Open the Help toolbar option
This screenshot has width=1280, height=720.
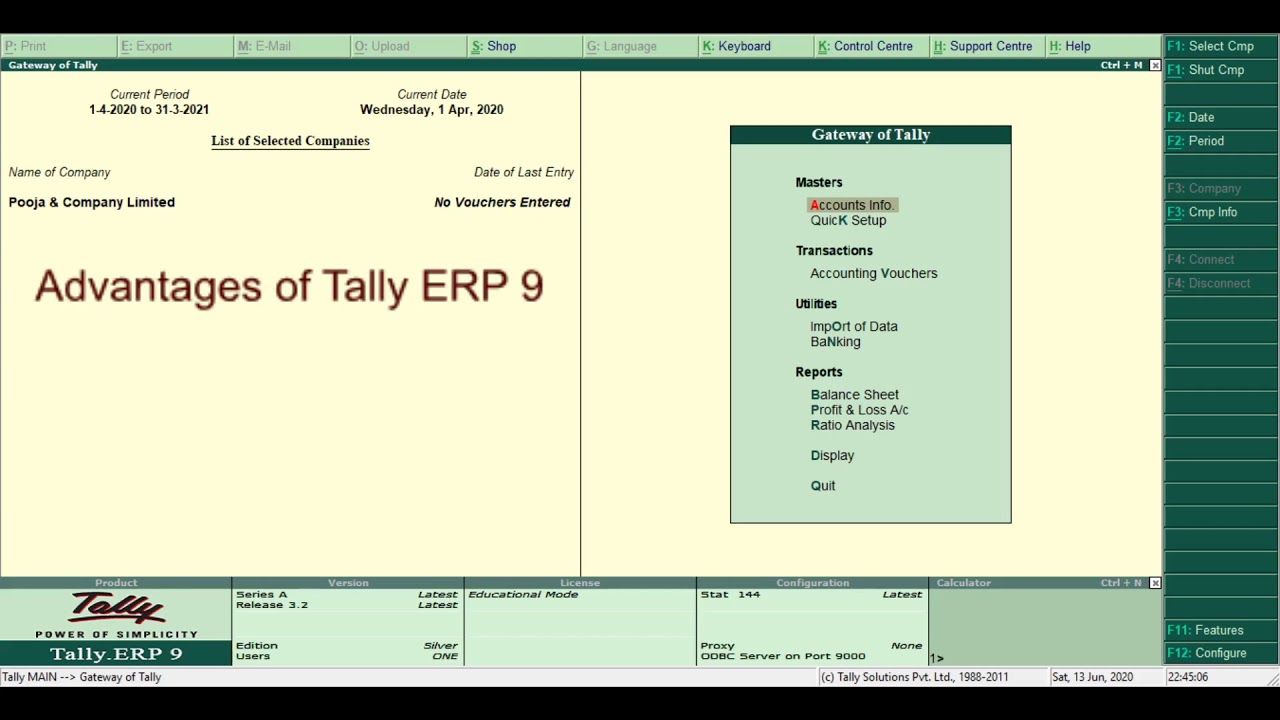coord(1104,46)
